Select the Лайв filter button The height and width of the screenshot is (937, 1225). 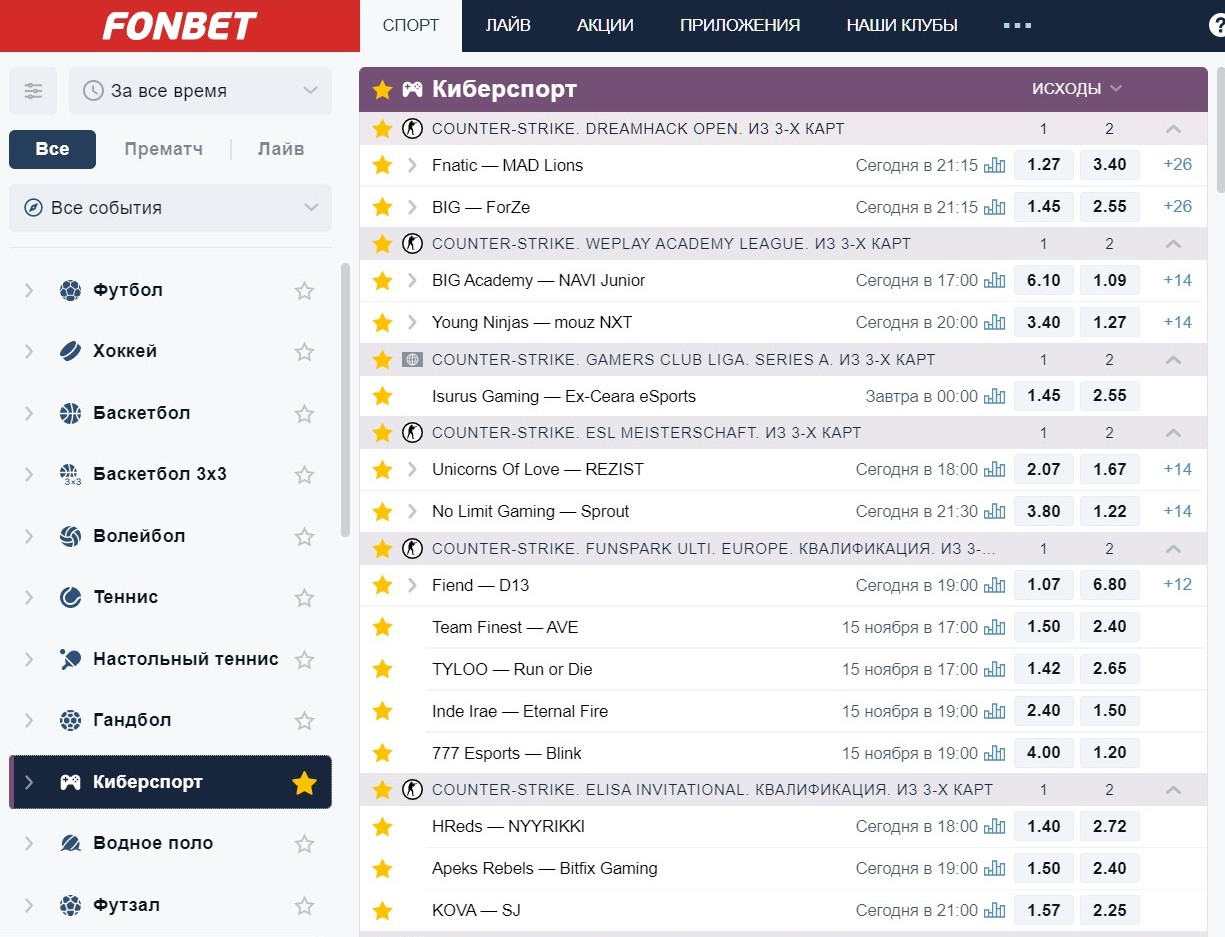(281, 149)
